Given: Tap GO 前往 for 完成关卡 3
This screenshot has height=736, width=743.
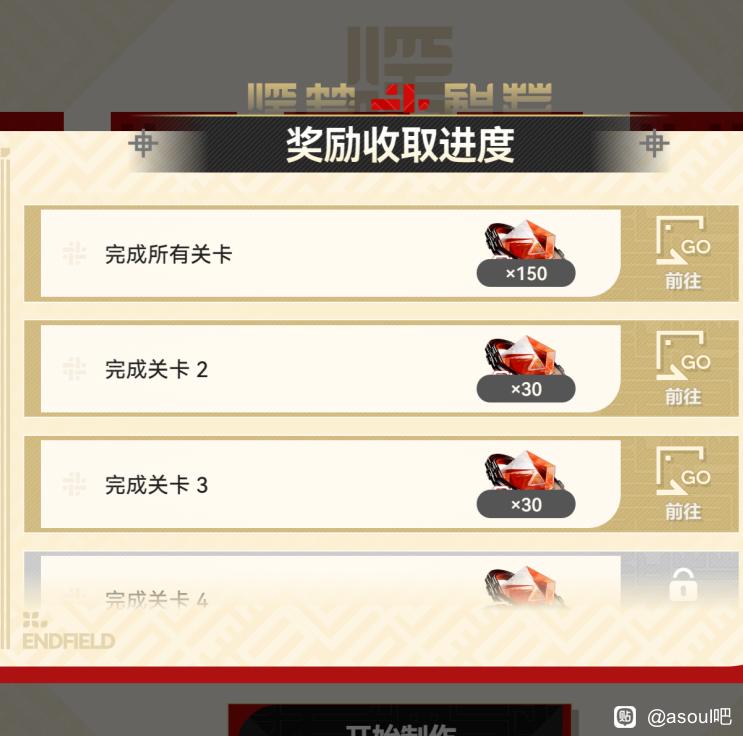Looking at the screenshot, I should tap(683, 484).
